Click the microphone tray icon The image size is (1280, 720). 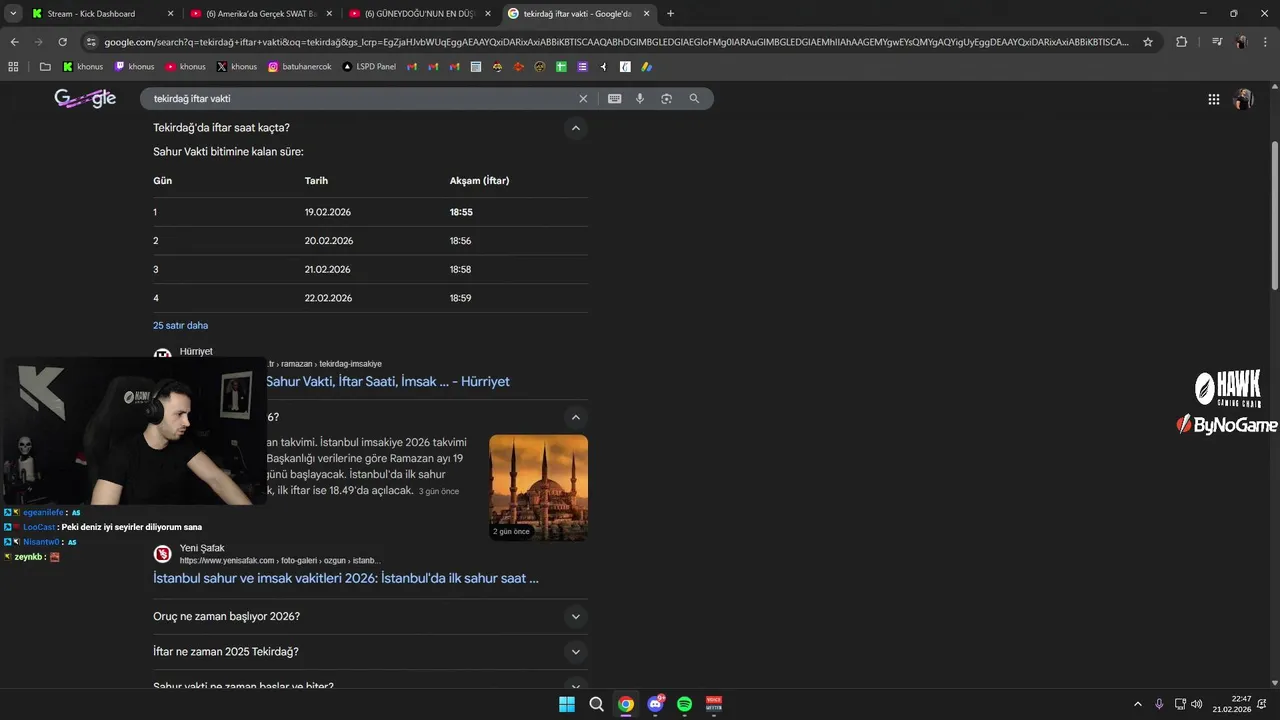(x=1159, y=704)
